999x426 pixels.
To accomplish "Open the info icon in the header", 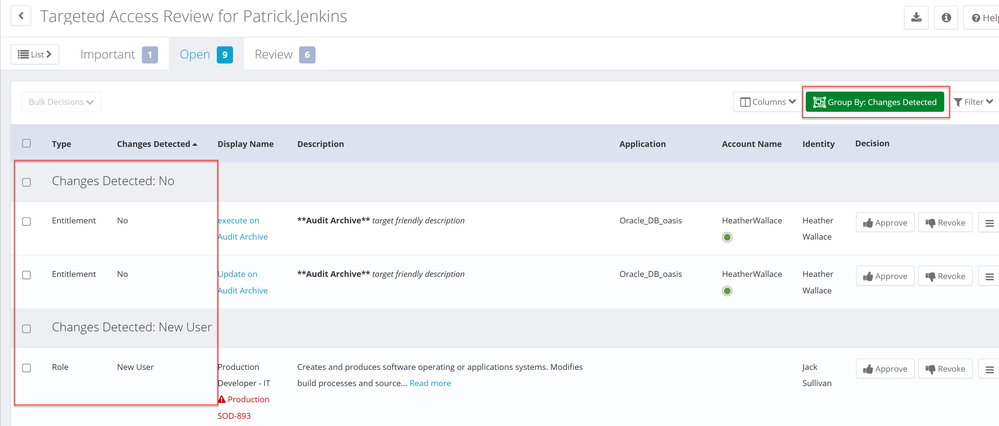I will point(946,17).
